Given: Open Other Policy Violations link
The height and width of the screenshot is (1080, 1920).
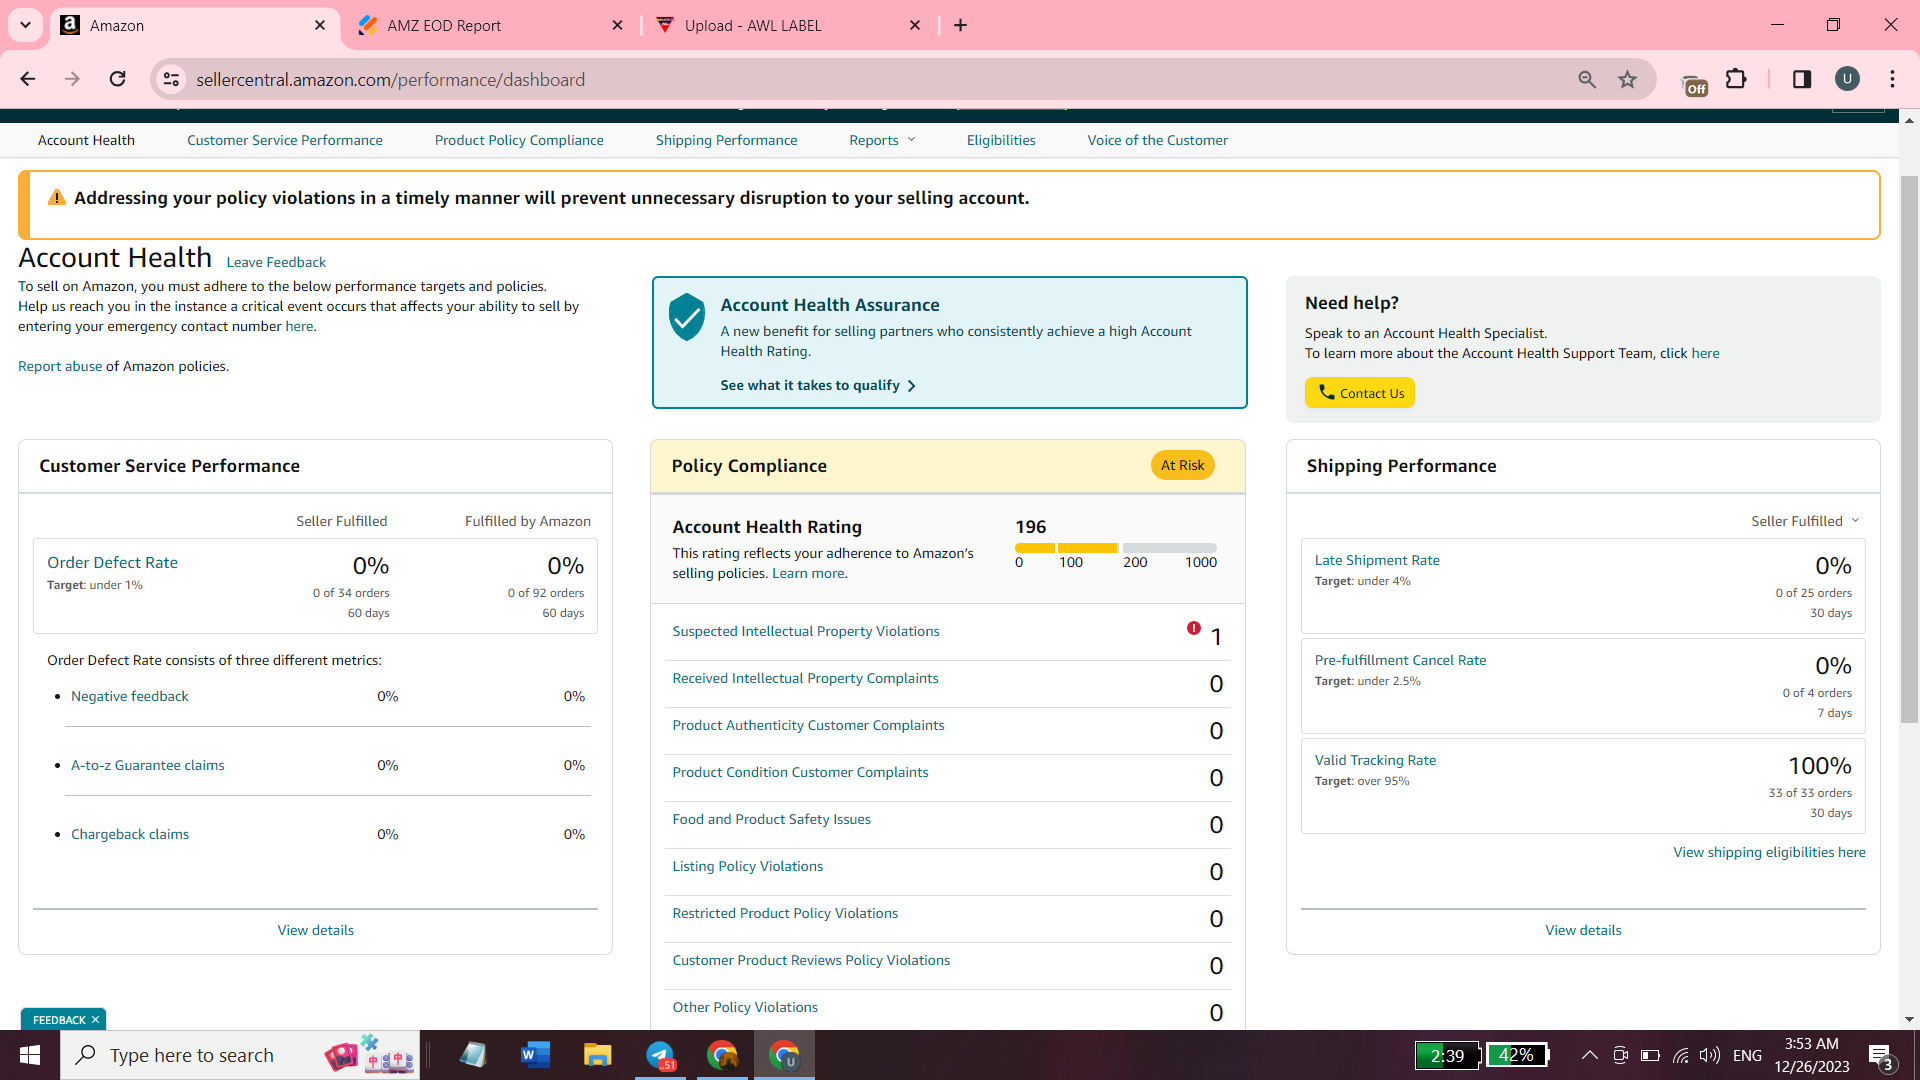Looking at the screenshot, I should tap(745, 1007).
